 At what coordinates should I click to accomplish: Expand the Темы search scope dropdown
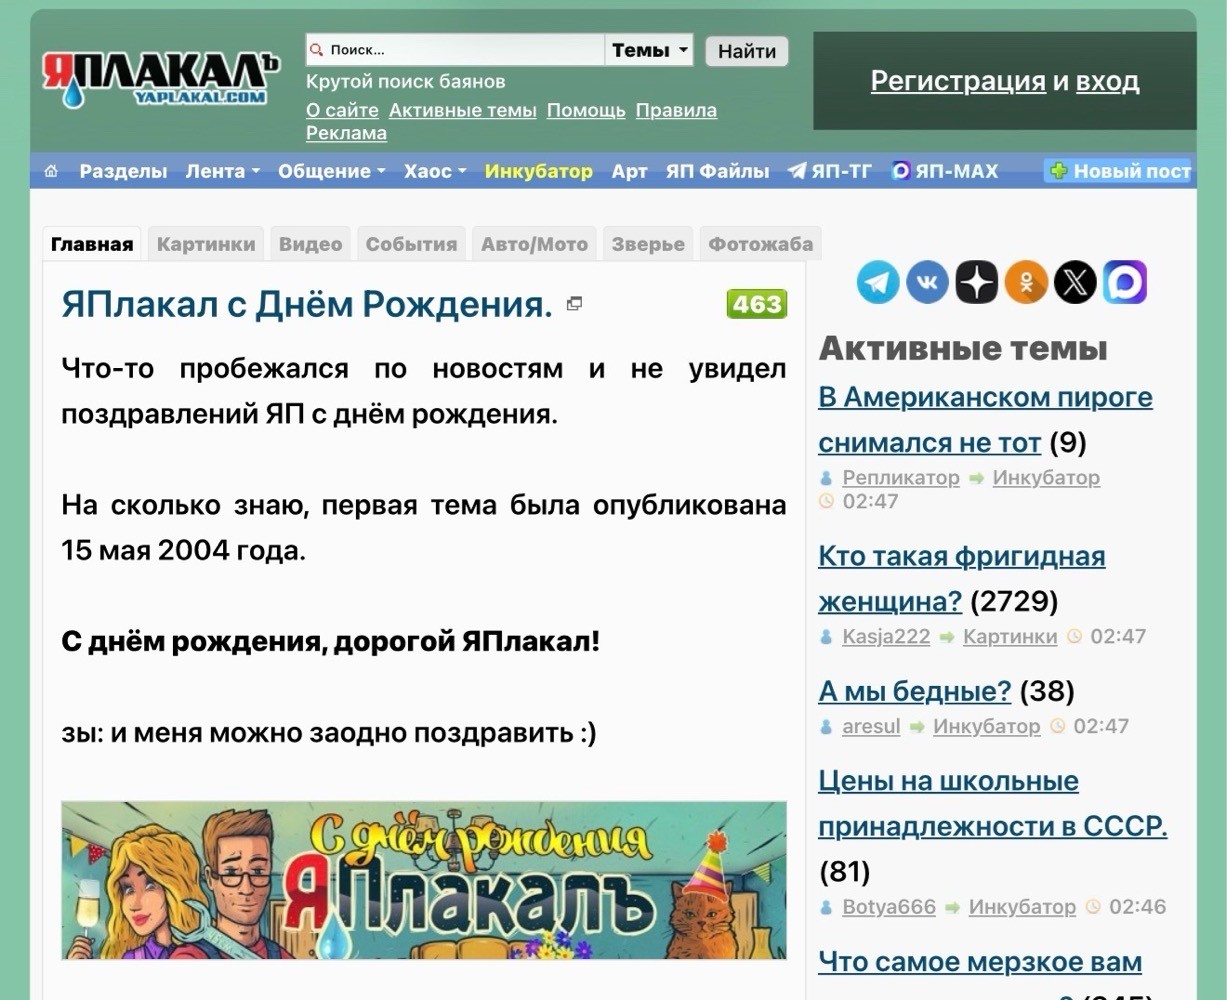point(649,50)
